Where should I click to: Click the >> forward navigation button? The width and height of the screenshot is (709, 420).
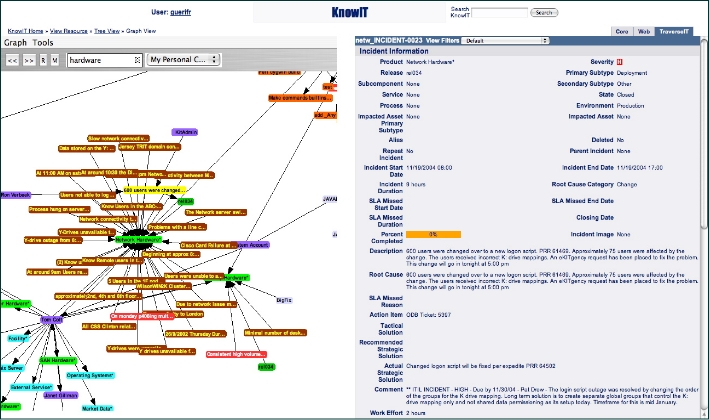pos(29,60)
